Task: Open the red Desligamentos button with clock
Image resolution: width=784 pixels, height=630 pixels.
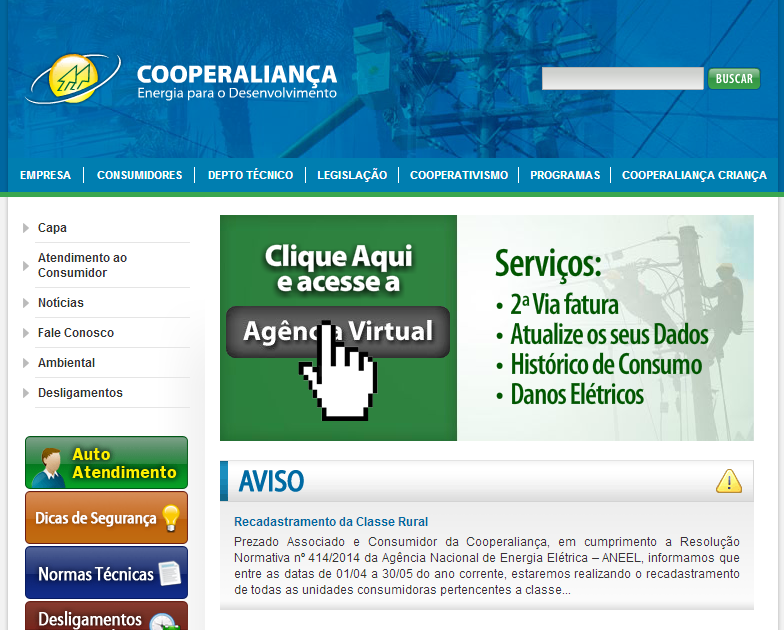Action: (106, 616)
